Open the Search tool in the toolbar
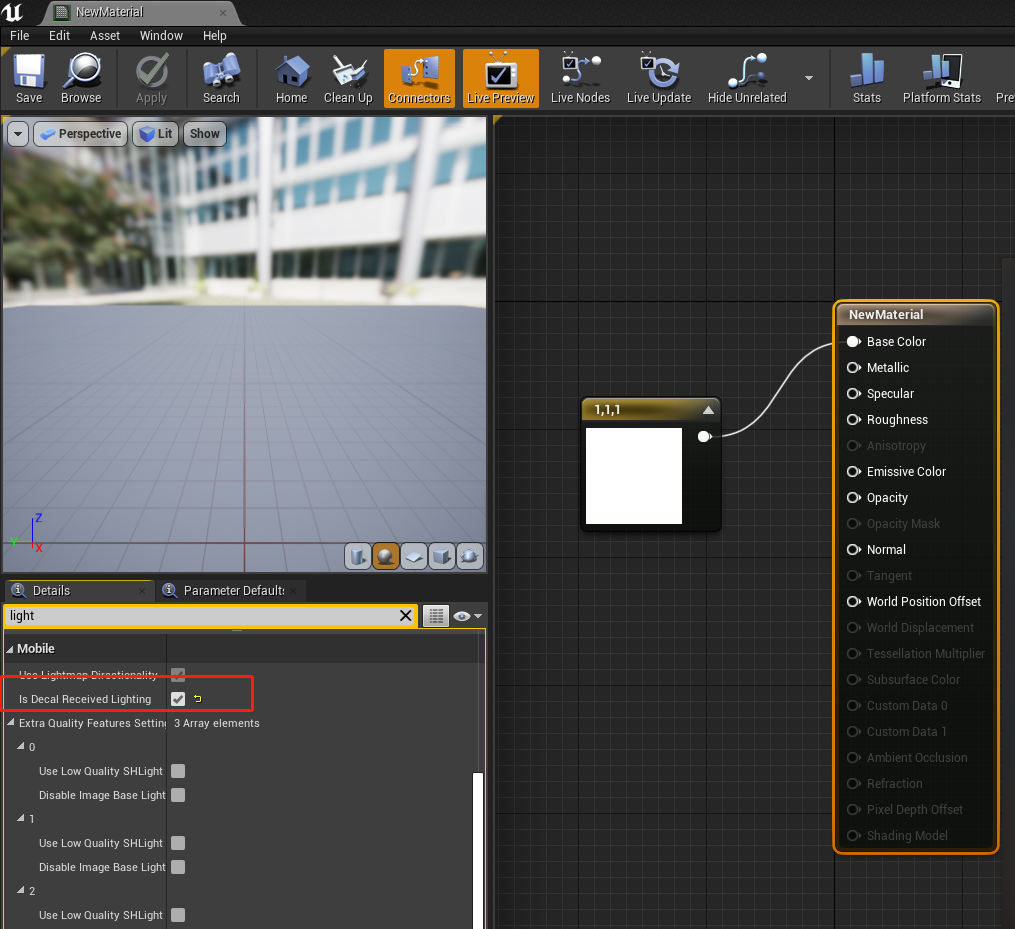 pyautogui.click(x=220, y=78)
